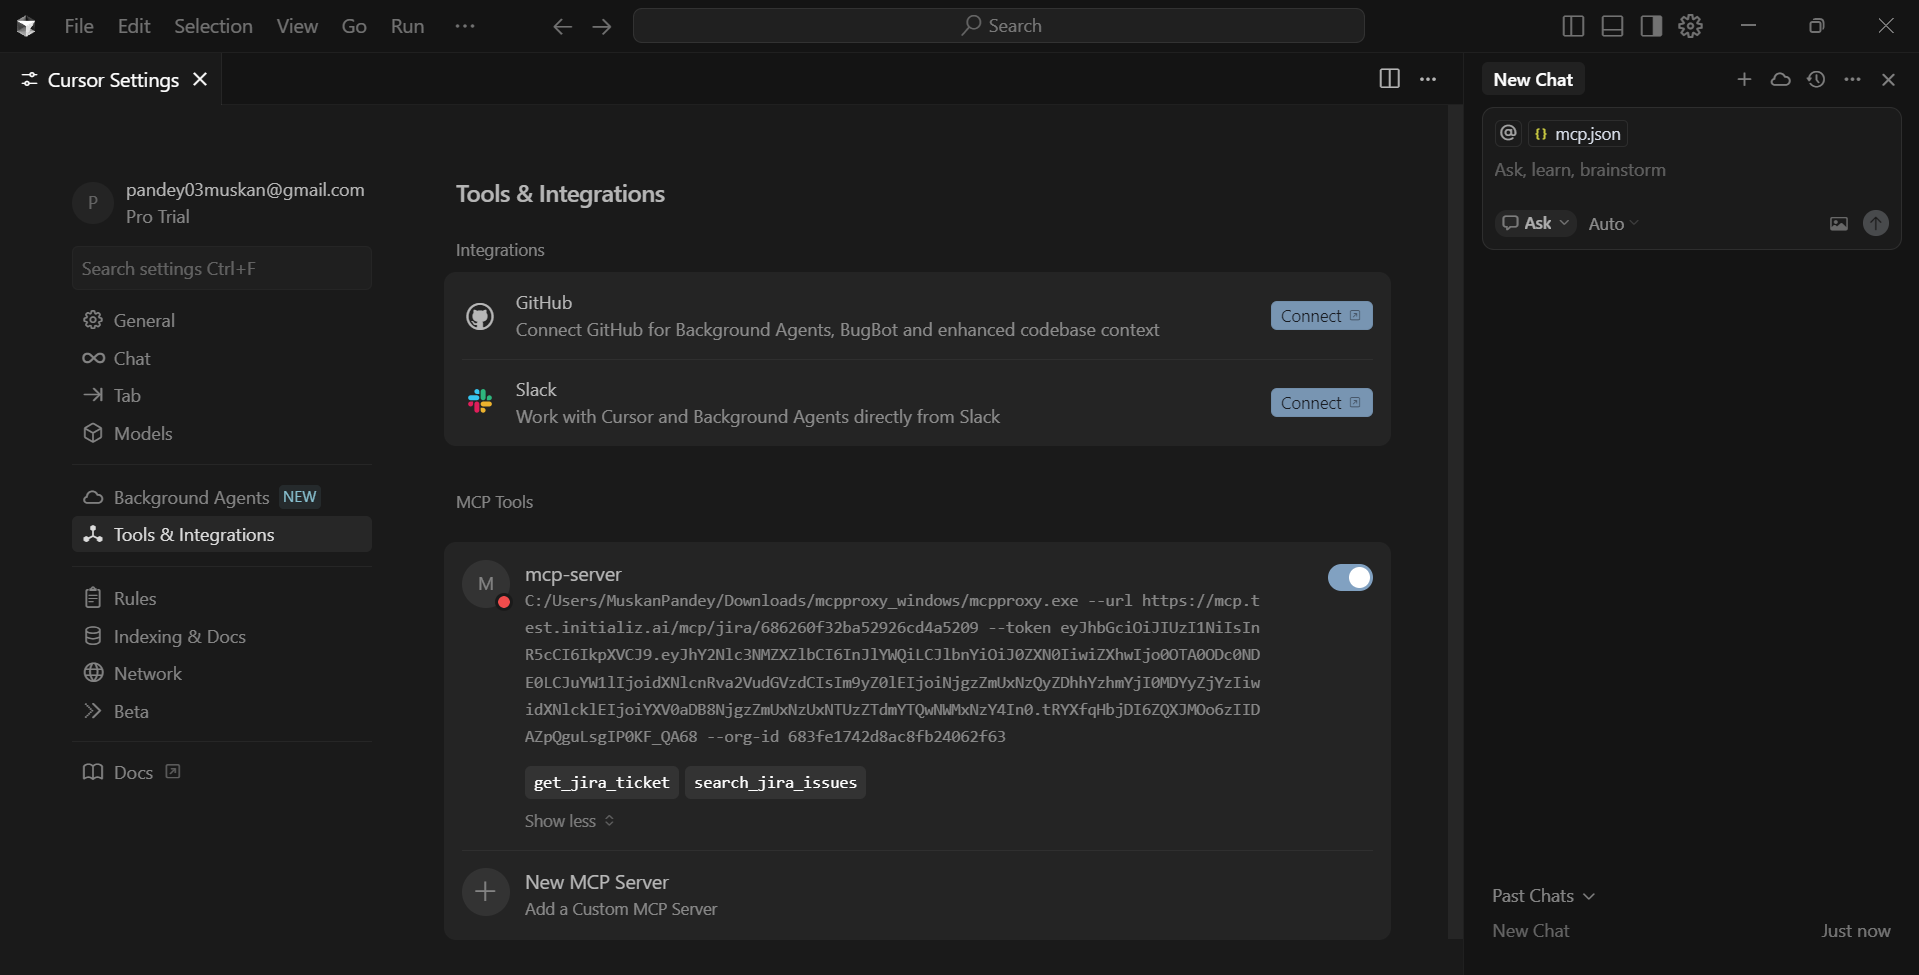
Task: Click the chat prompt input area
Action: click(1690, 170)
